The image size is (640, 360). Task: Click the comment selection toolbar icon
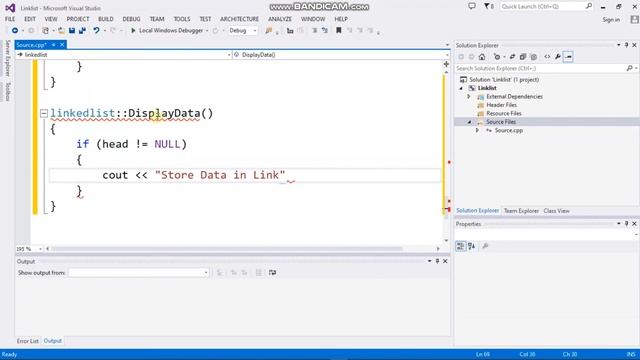(314, 31)
